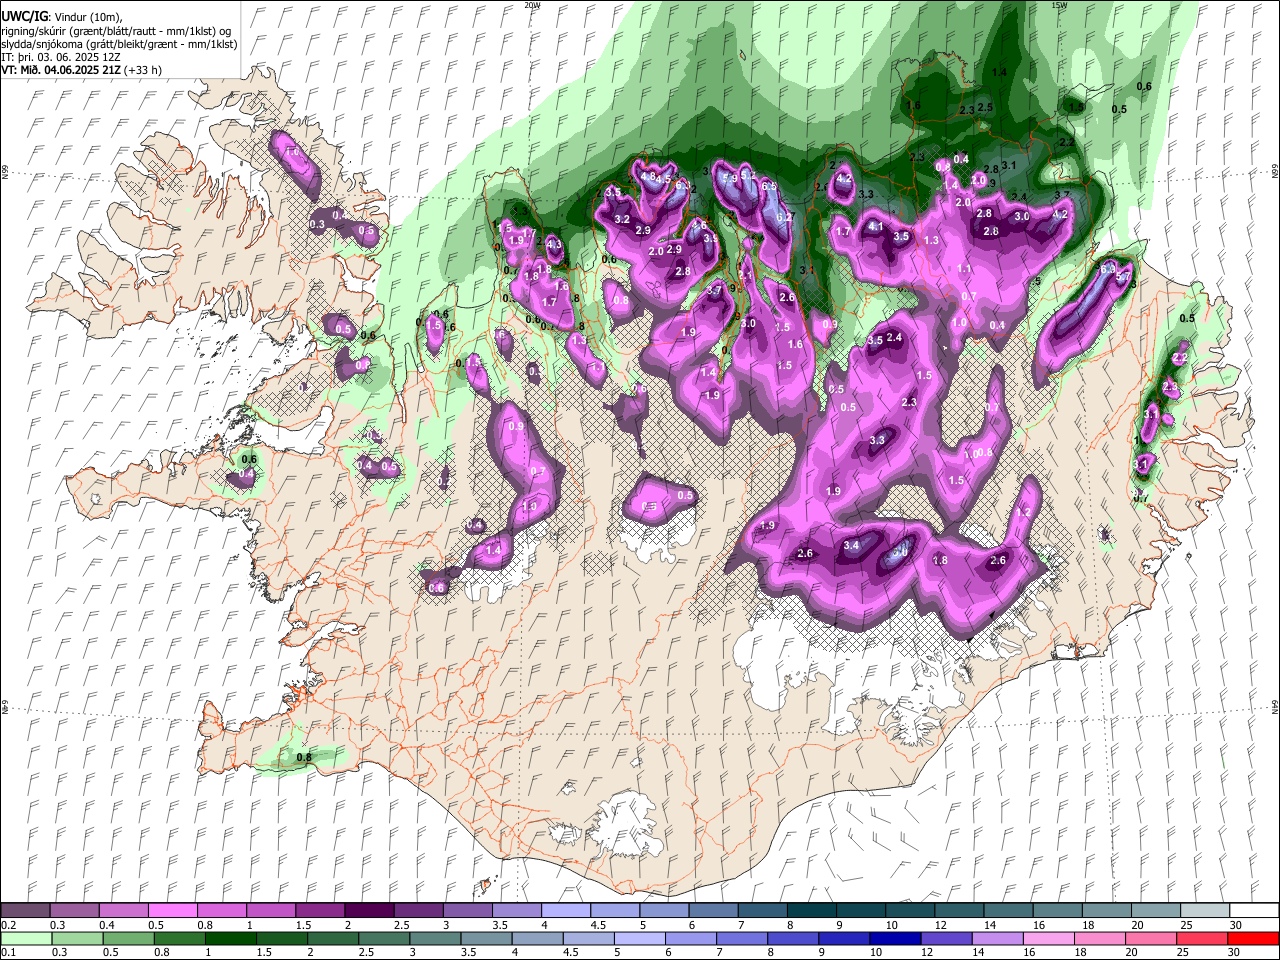Image resolution: width=1280 pixels, height=960 pixels.
Task: Click the '4.3' value on the northern snow patch
Action: tap(555, 245)
